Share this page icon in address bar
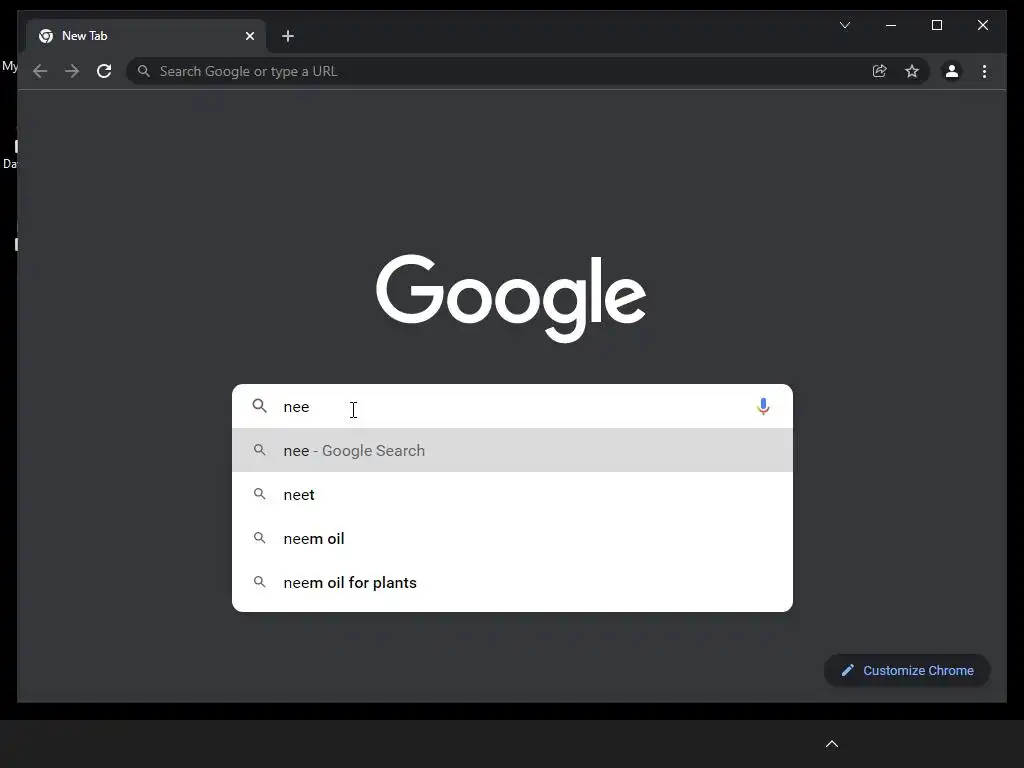Viewport: 1024px width, 768px height. 880,71
